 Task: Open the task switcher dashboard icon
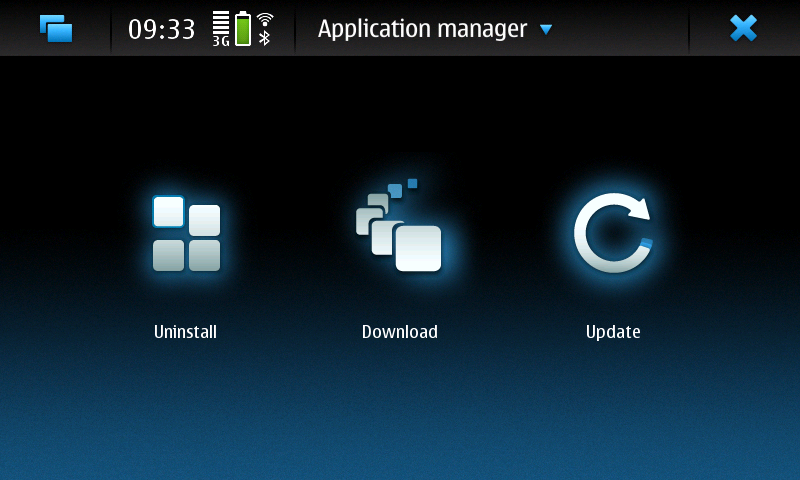click(x=56, y=28)
